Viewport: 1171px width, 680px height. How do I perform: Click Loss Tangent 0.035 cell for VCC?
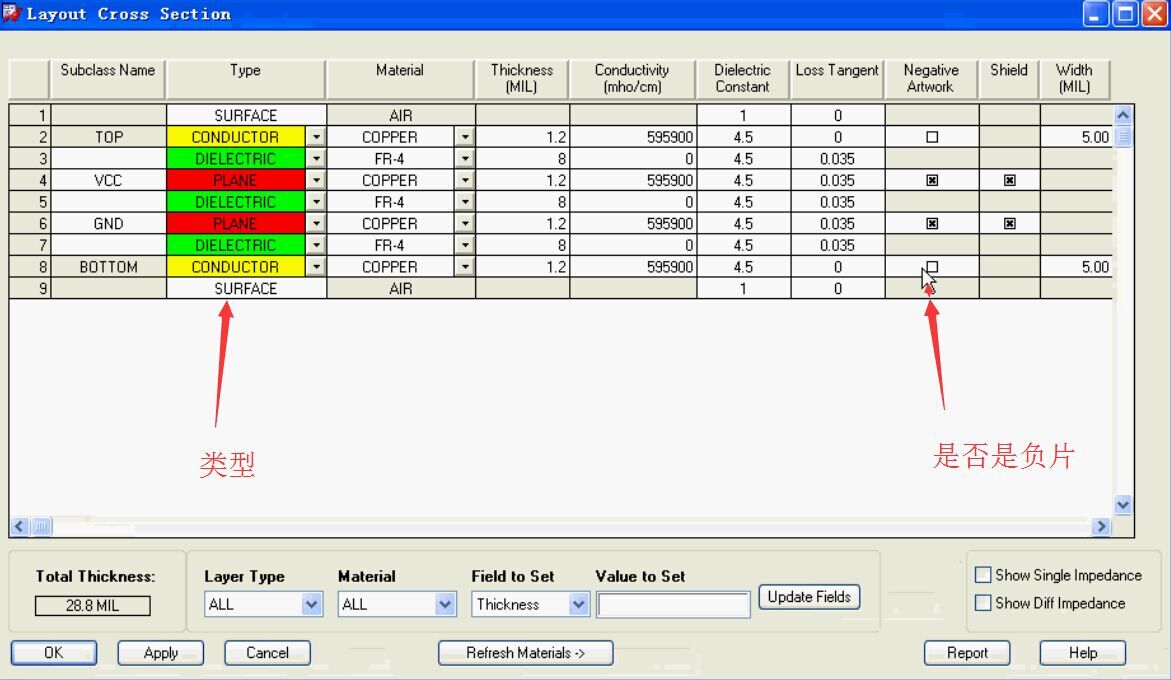click(x=838, y=181)
